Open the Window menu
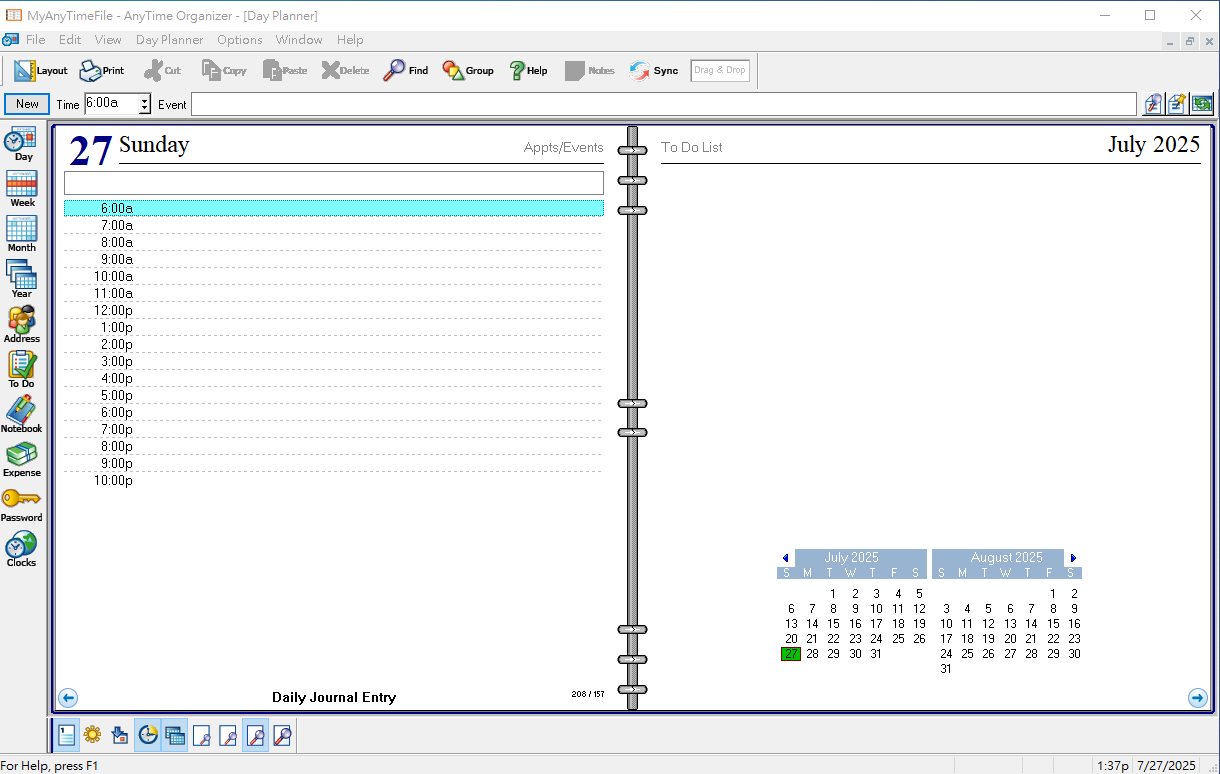This screenshot has height=774, width=1220. click(x=299, y=40)
